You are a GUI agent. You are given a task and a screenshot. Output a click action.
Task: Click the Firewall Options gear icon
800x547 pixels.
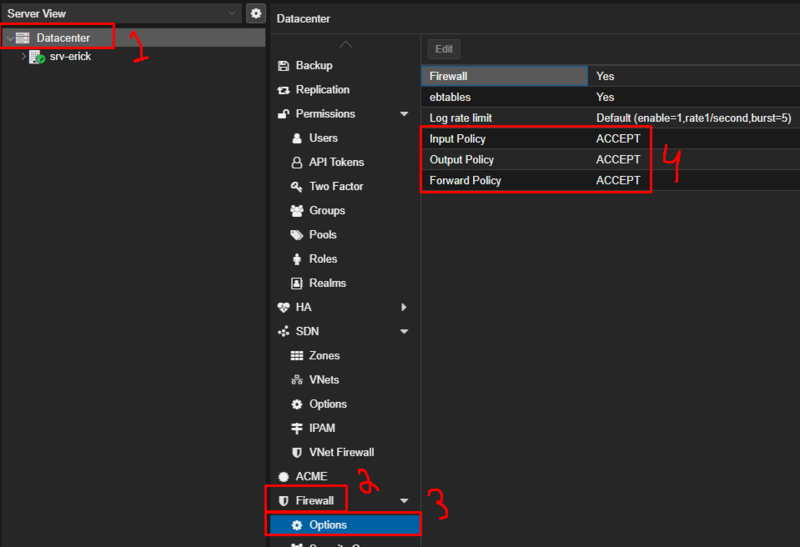[296, 525]
